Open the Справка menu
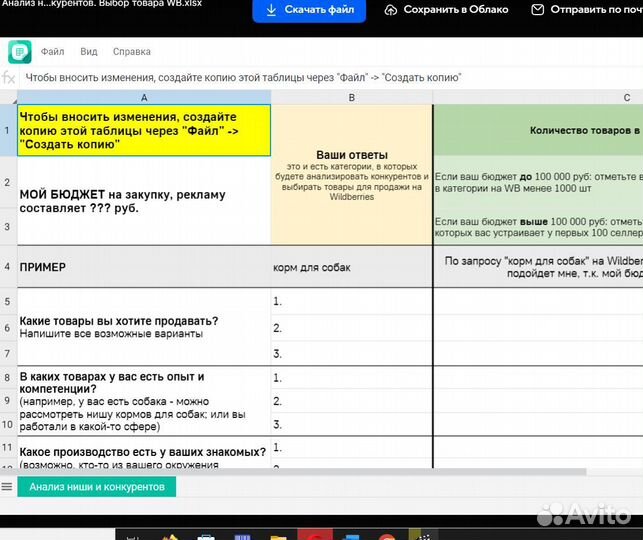This screenshot has width=643, height=540. click(x=131, y=51)
